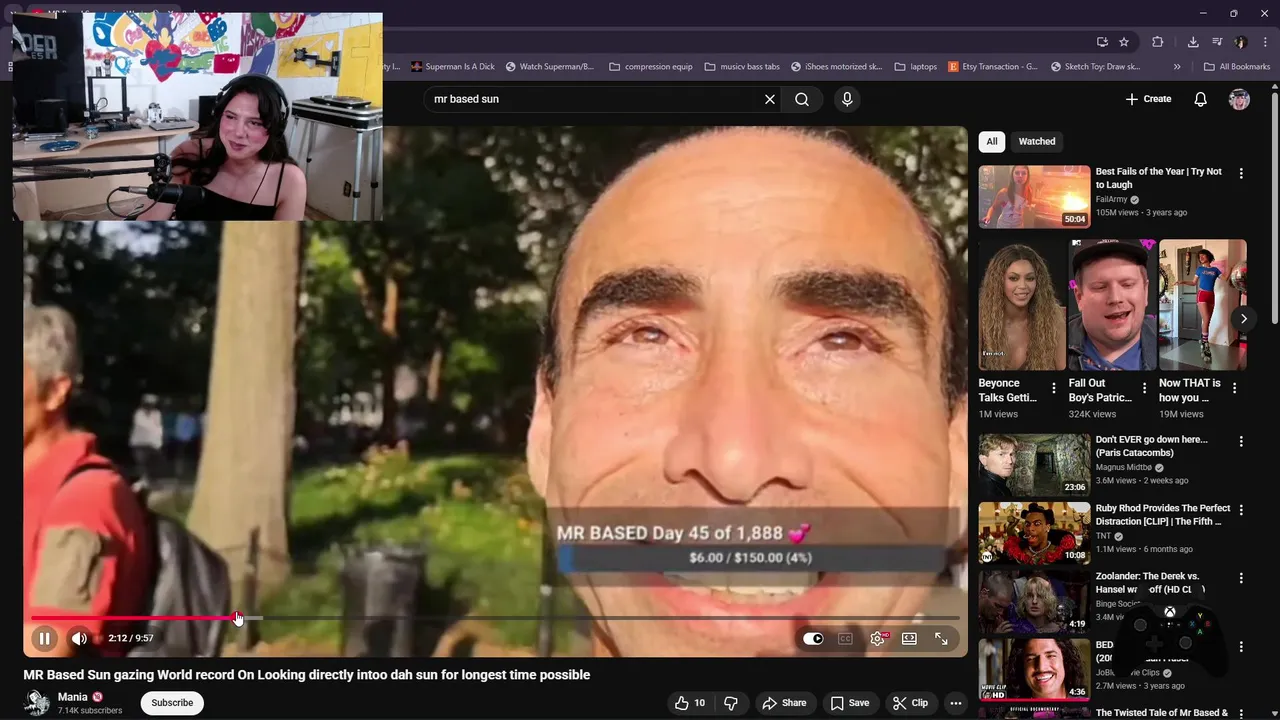Dislike this video
This screenshot has height=720, width=1280.
pos(731,703)
